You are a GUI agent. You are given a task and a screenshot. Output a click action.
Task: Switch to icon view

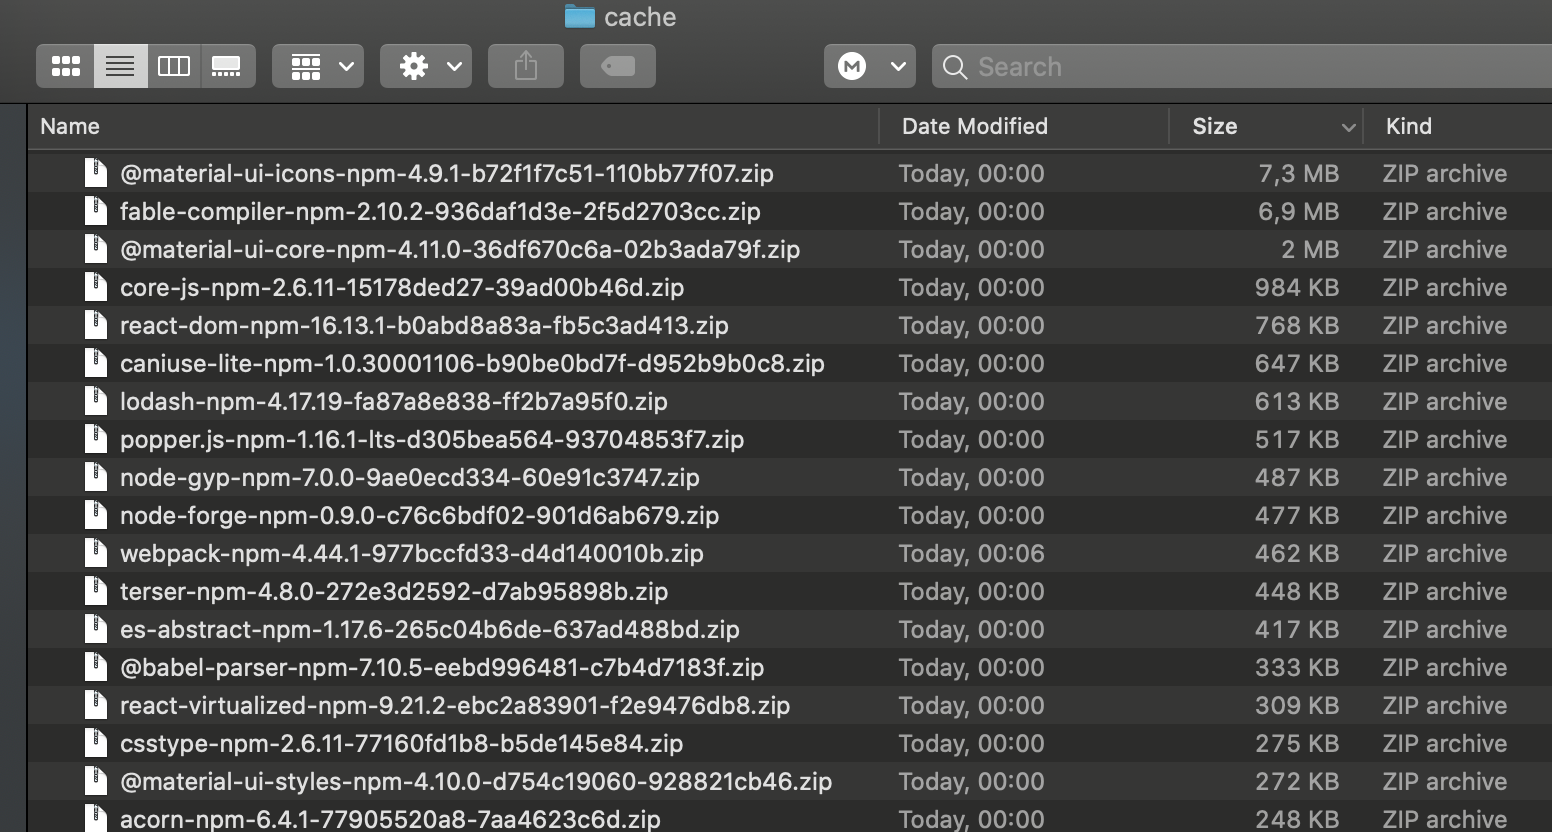[x=66, y=66]
